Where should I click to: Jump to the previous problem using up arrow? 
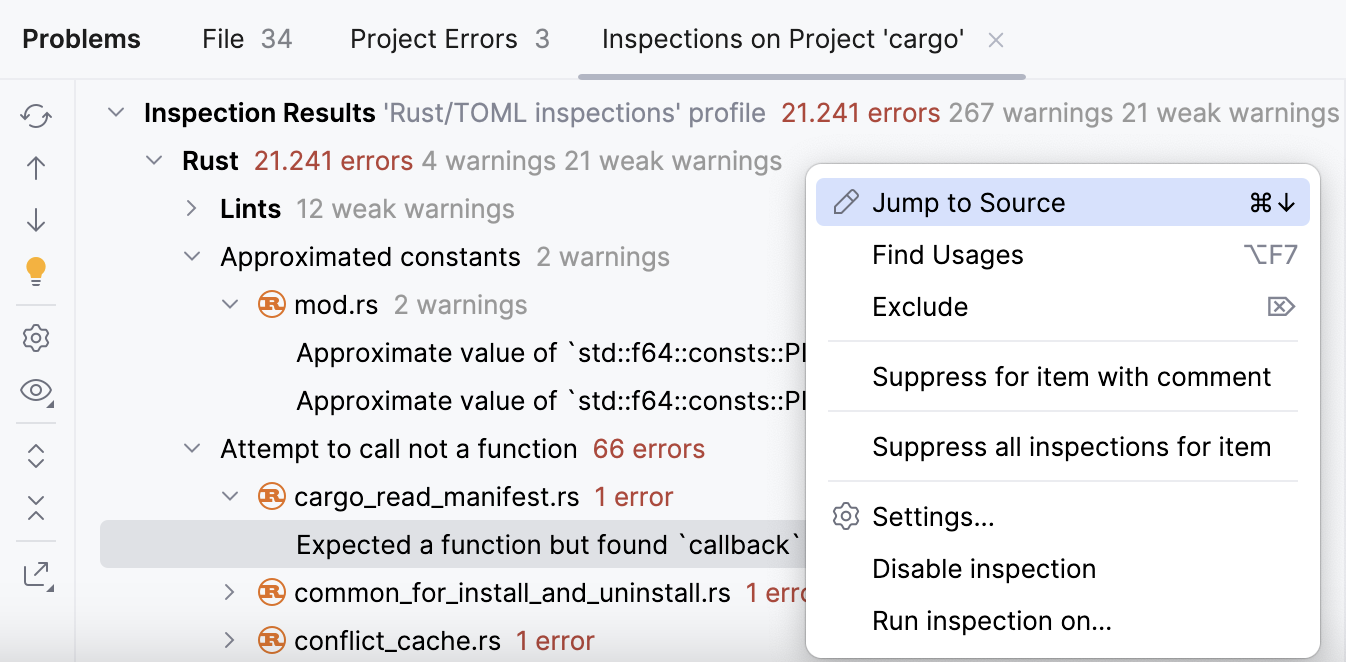(36, 168)
